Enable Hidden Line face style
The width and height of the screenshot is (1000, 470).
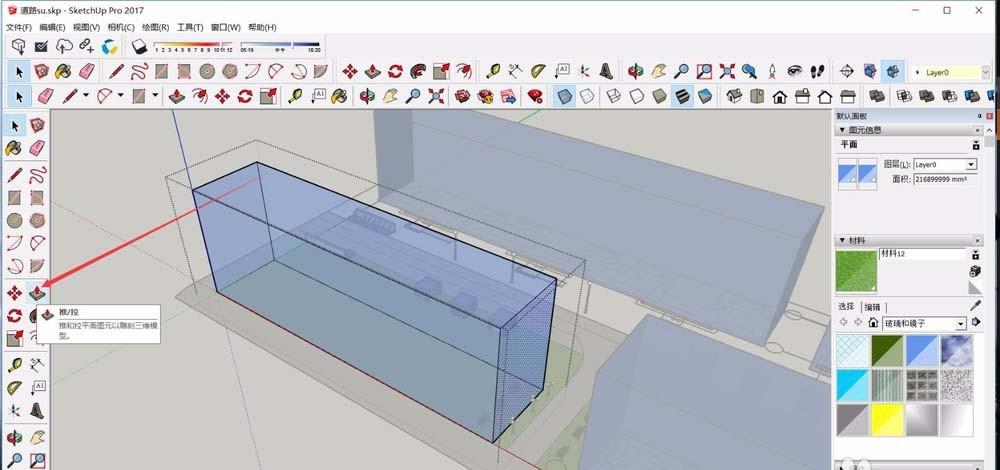click(636, 96)
